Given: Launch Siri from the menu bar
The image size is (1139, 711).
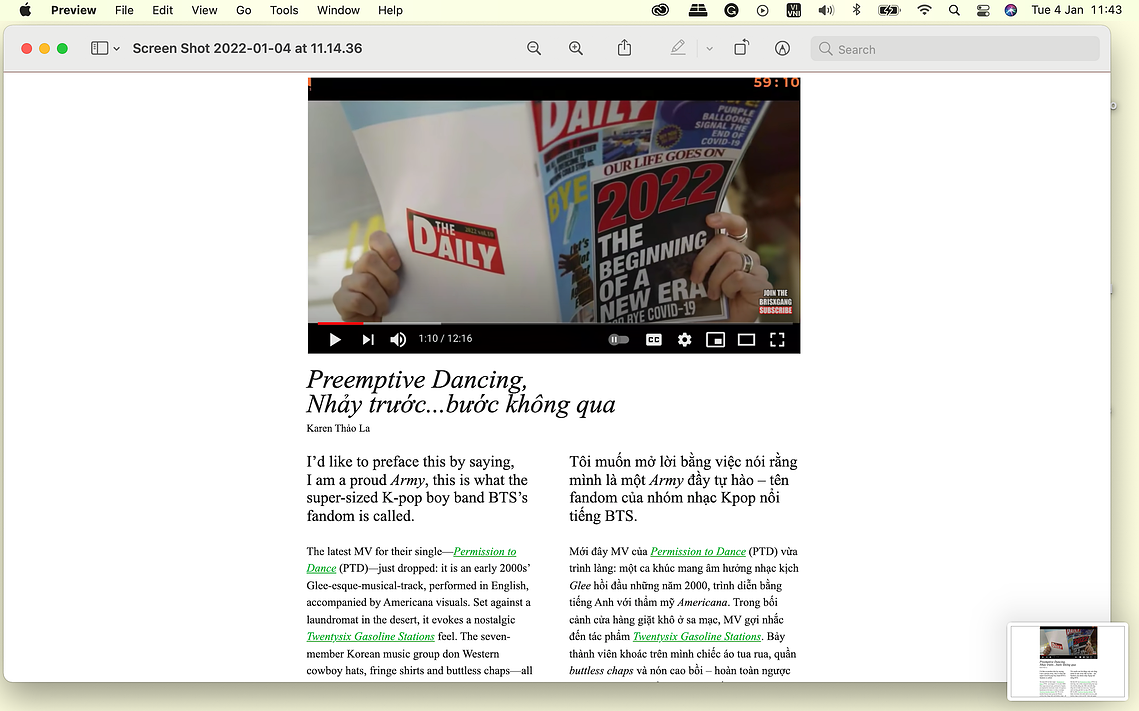Looking at the screenshot, I should [1010, 10].
